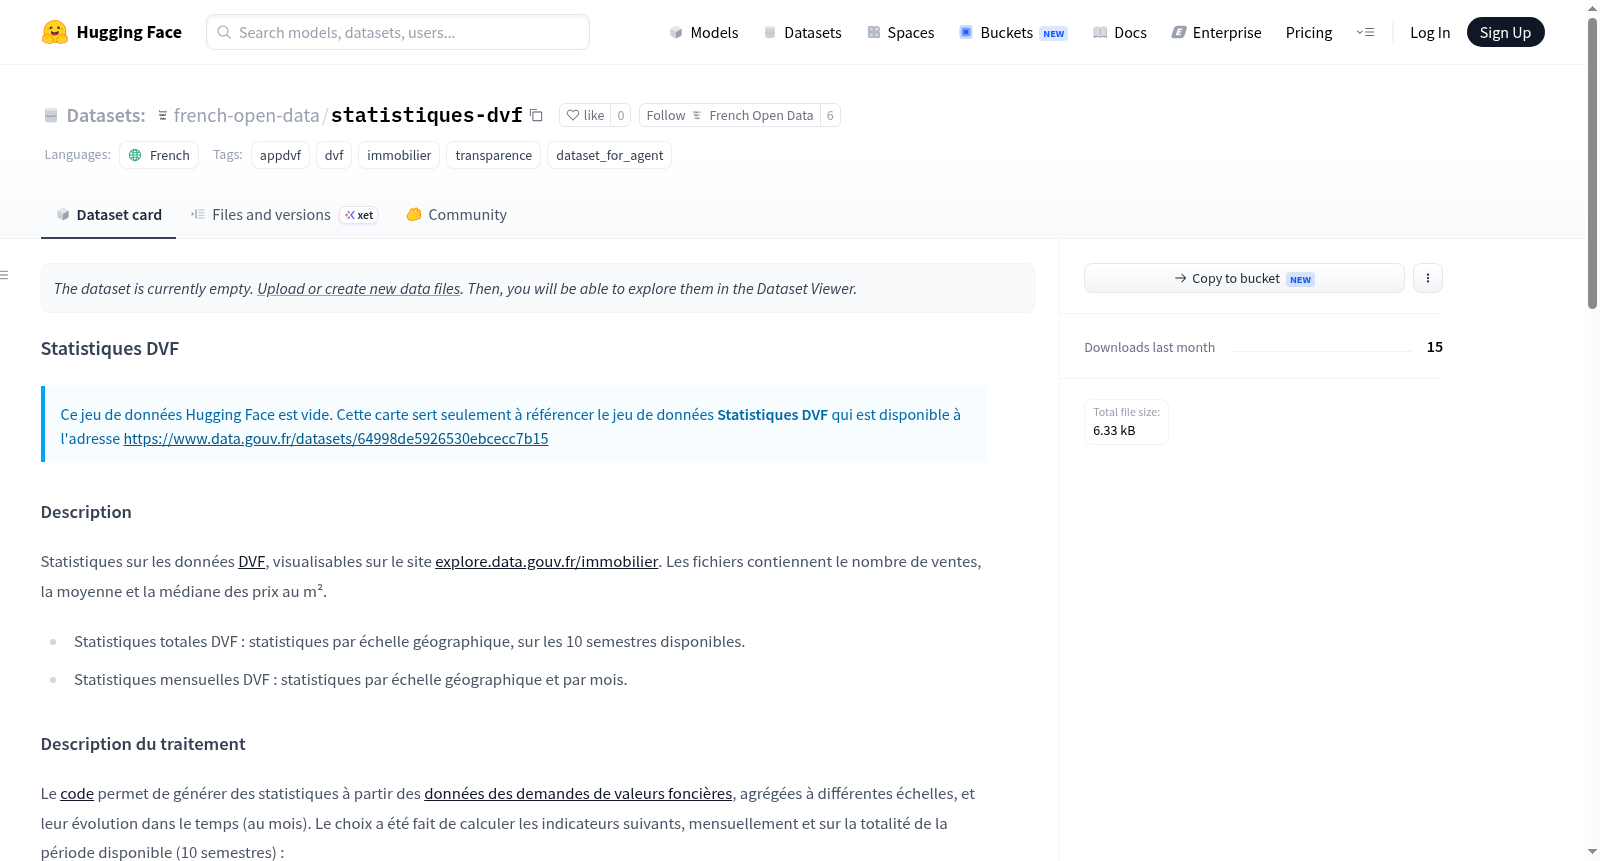Toggle the left sidebar table-of-contents icon
Viewport: 1600px width, 861px height.
[4, 275]
